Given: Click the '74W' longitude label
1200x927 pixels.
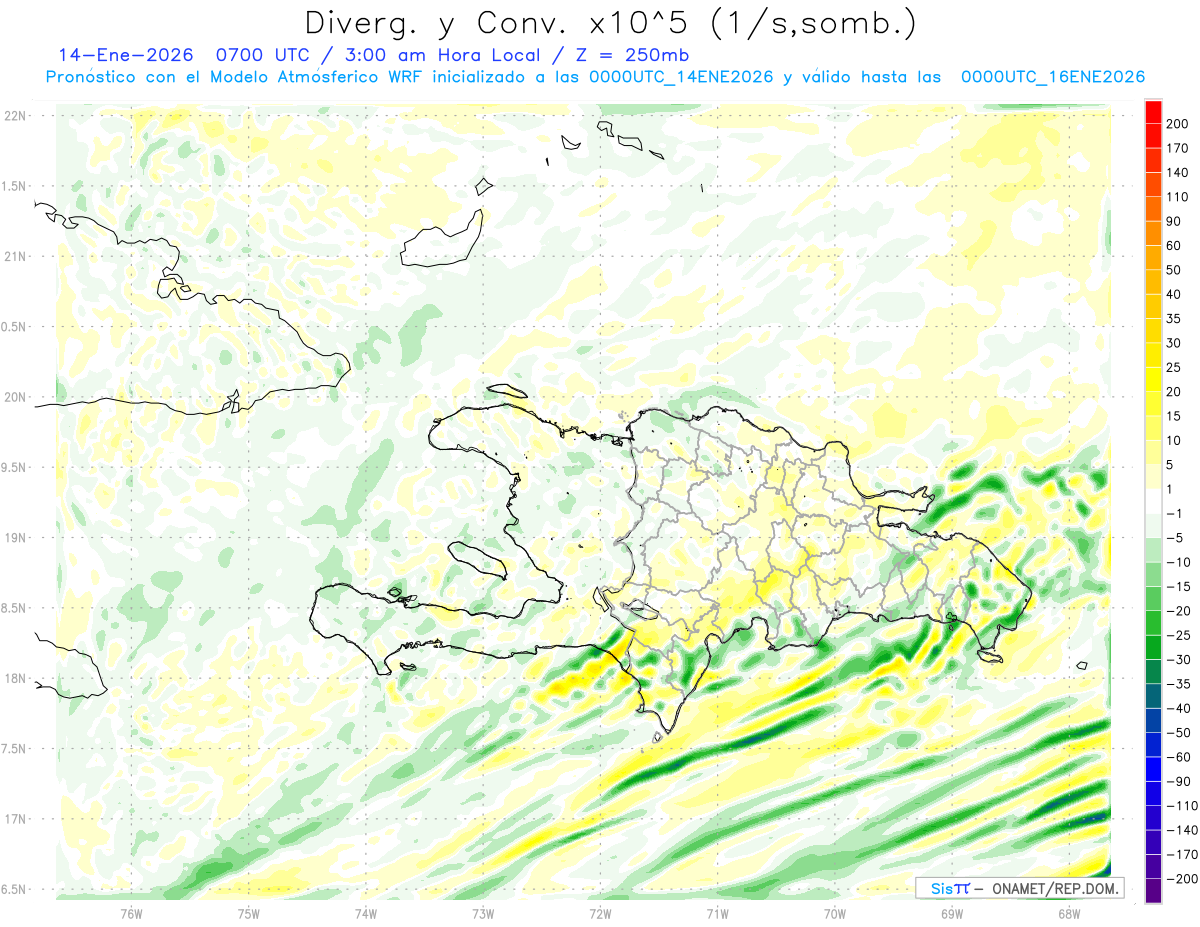Looking at the screenshot, I should [x=366, y=914].
